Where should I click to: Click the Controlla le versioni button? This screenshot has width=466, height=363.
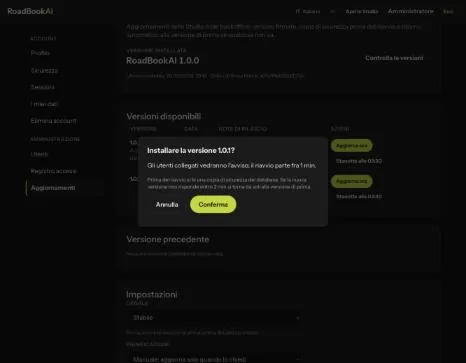coord(394,58)
